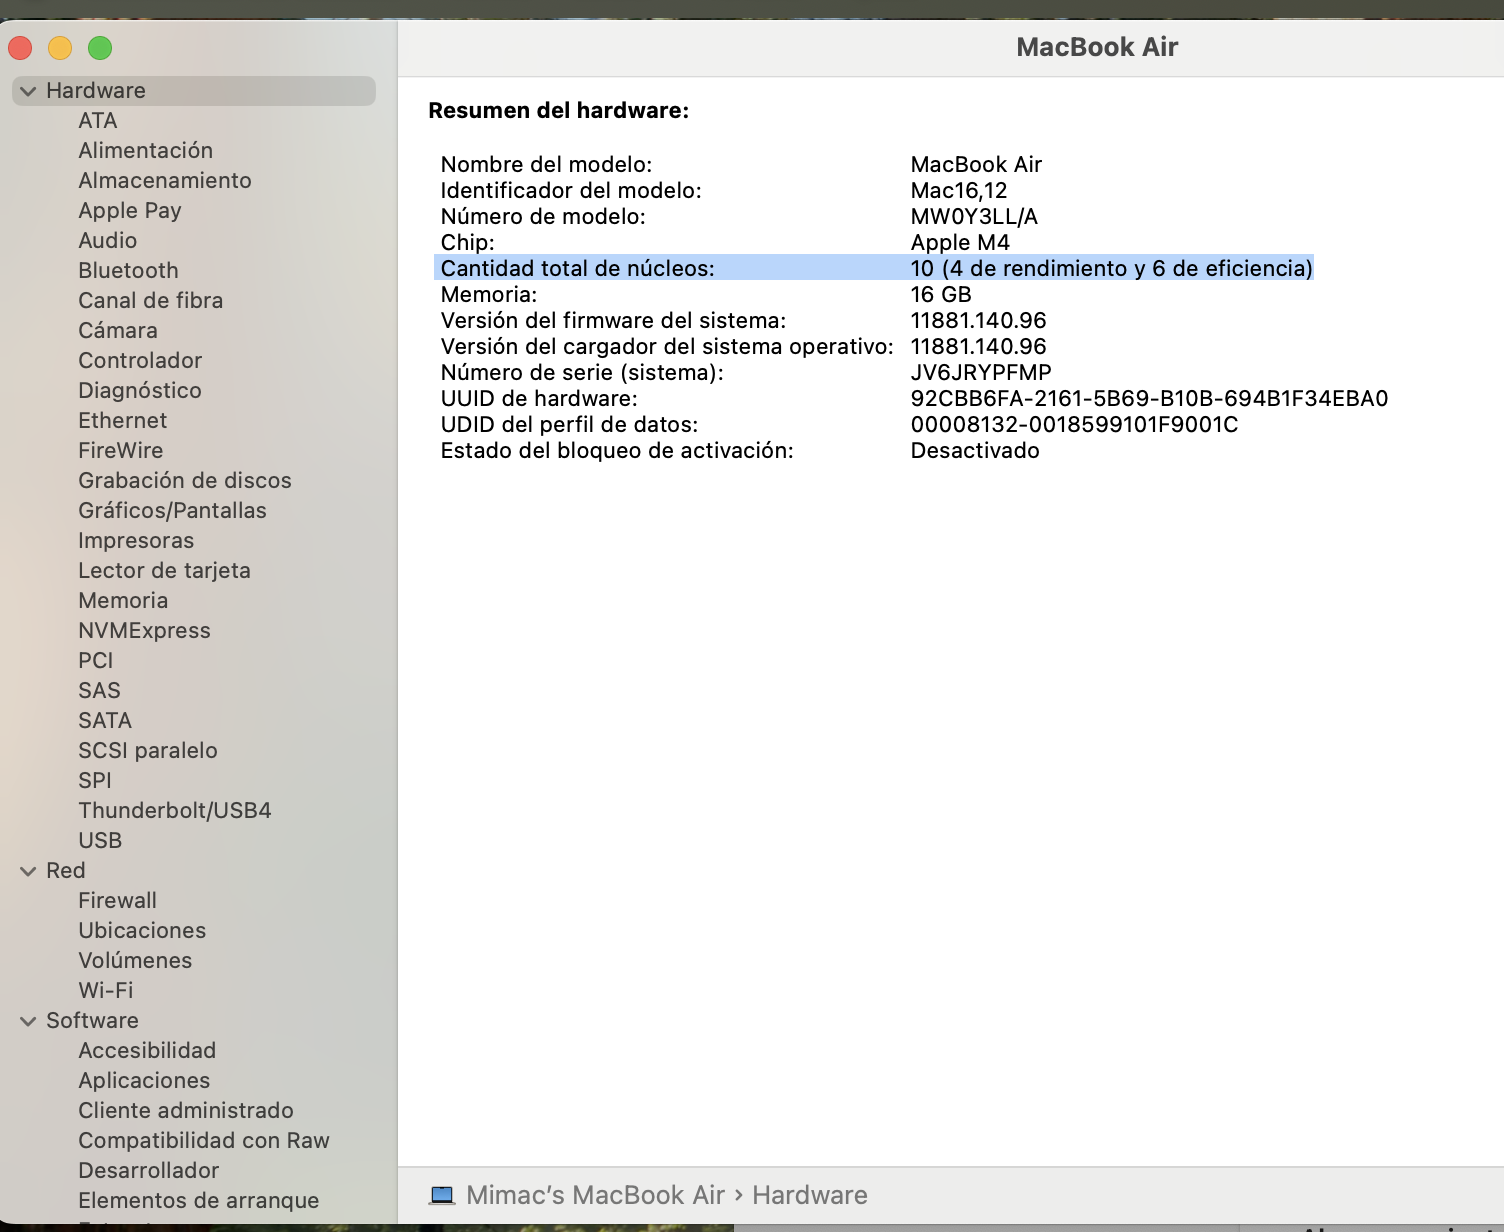The width and height of the screenshot is (1504, 1232).
Task: Click the yellow minimize window button
Action: coord(60,48)
